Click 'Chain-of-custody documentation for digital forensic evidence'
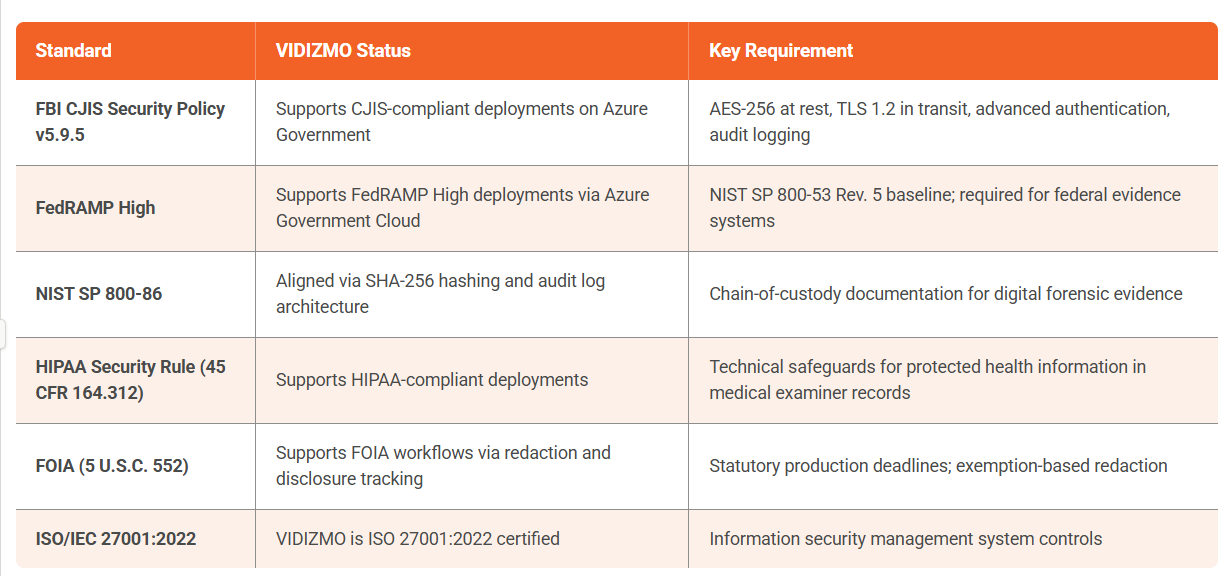 [946, 294]
